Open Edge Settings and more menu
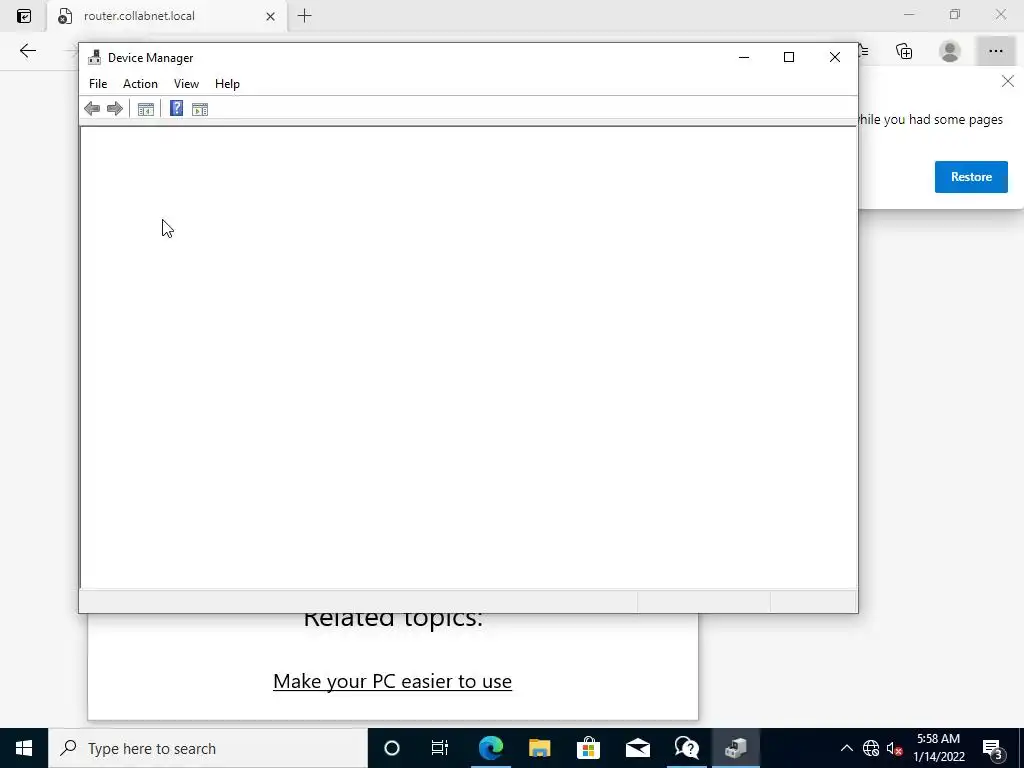1024x768 pixels. click(x=995, y=51)
